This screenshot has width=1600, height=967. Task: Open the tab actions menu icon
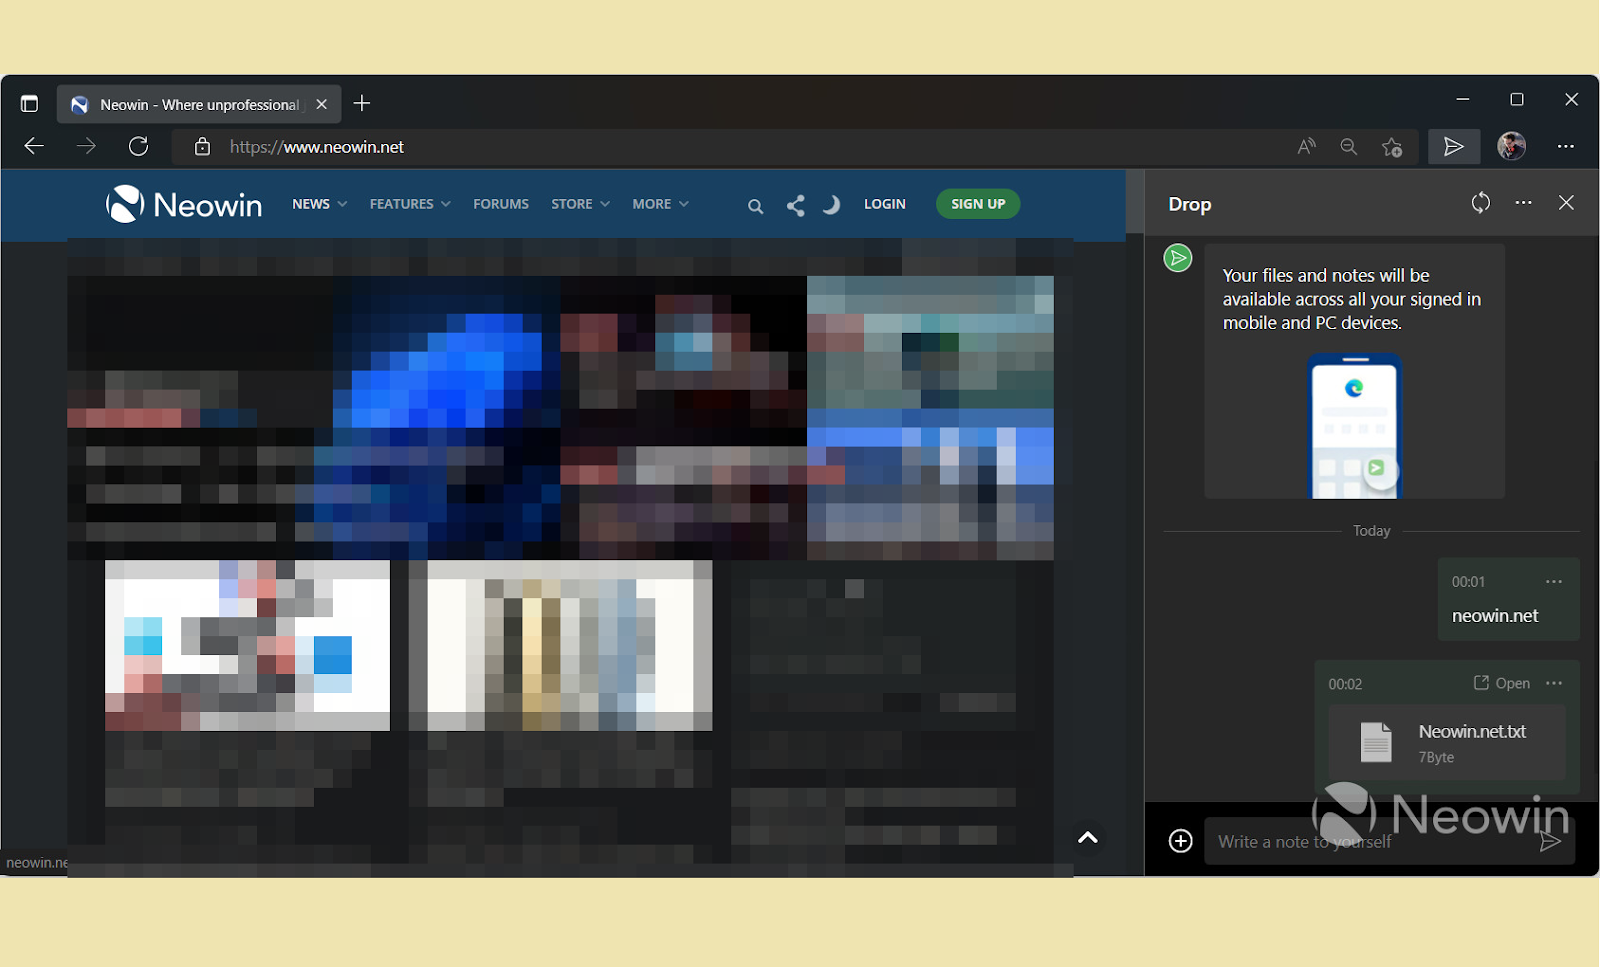[x=29, y=104]
